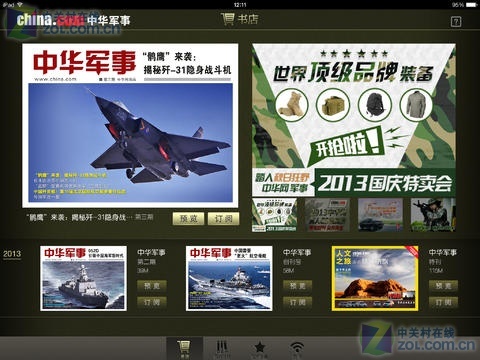Select the second banner thumbnail
The width and height of the screenshot is (480, 360).
point(327,215)
